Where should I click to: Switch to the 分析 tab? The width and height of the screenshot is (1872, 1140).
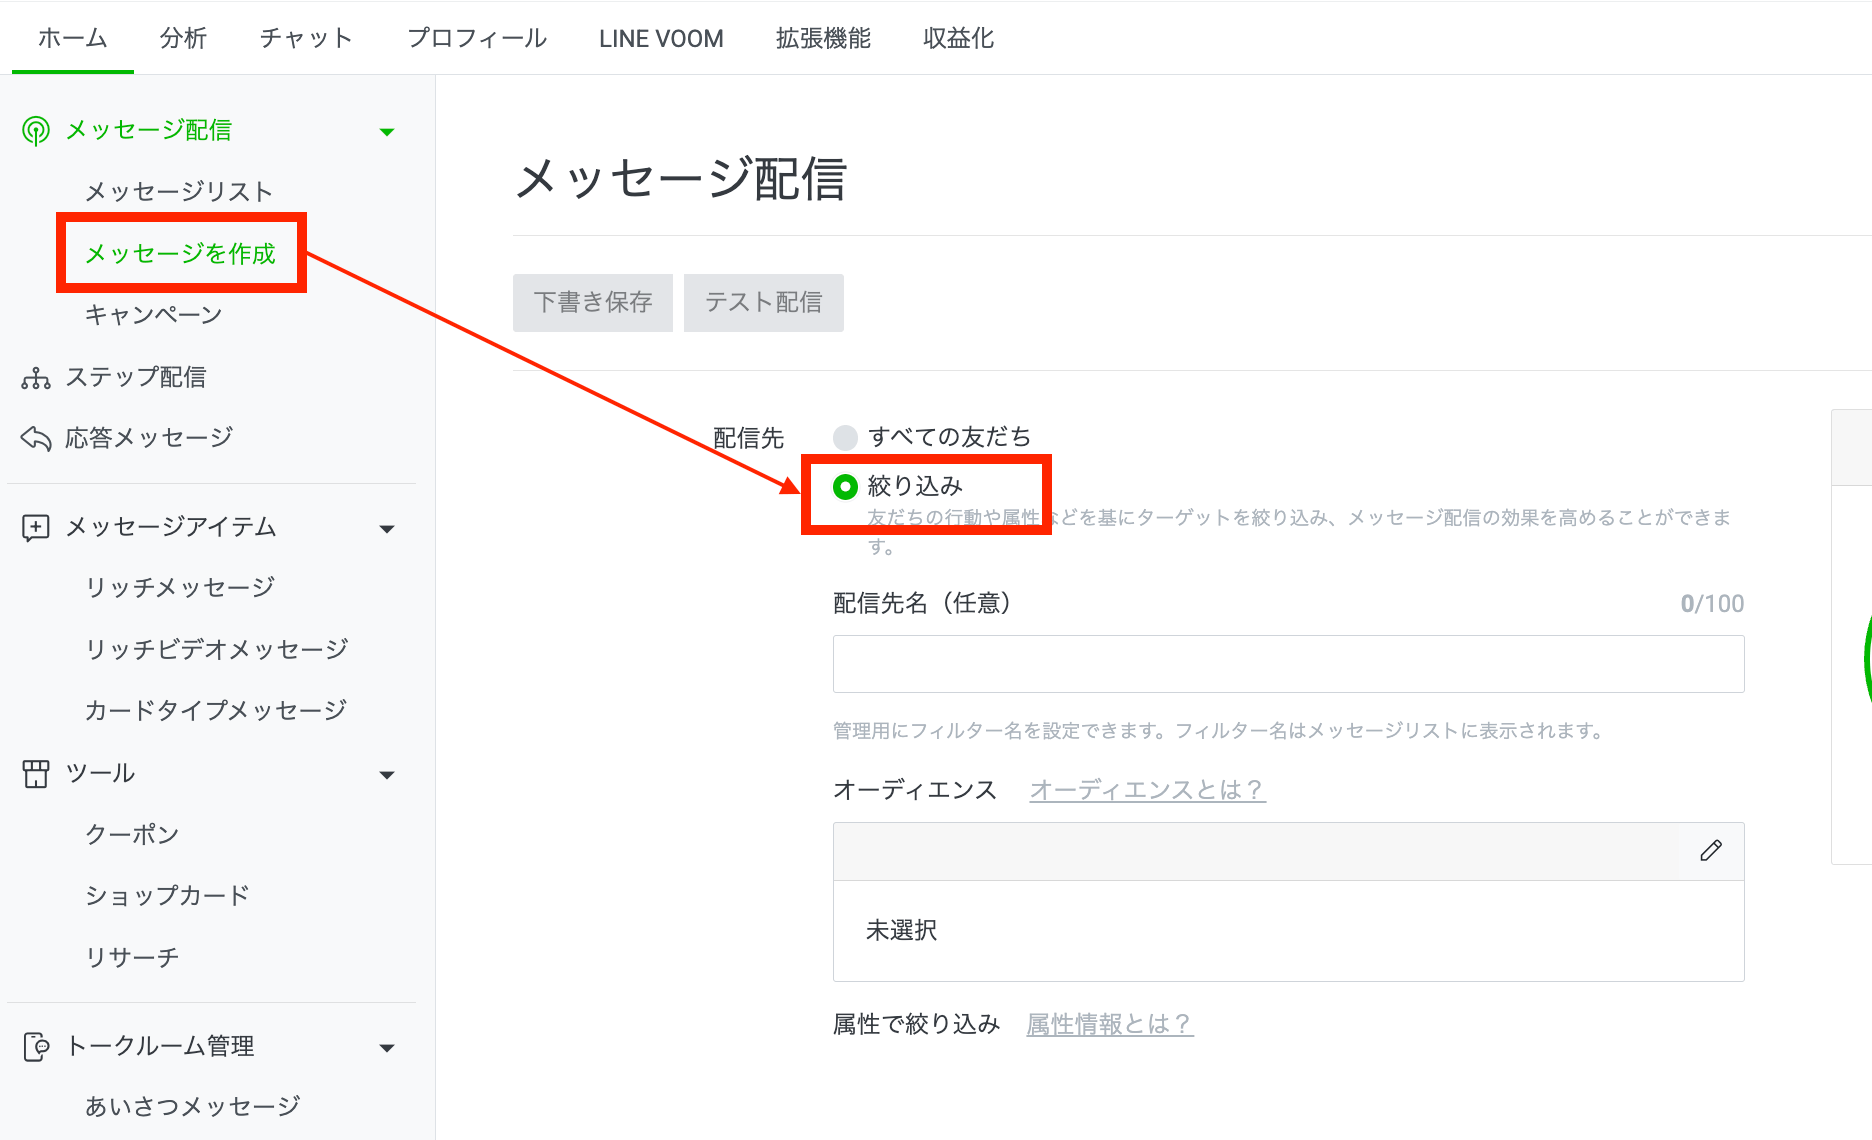point(183,38)
